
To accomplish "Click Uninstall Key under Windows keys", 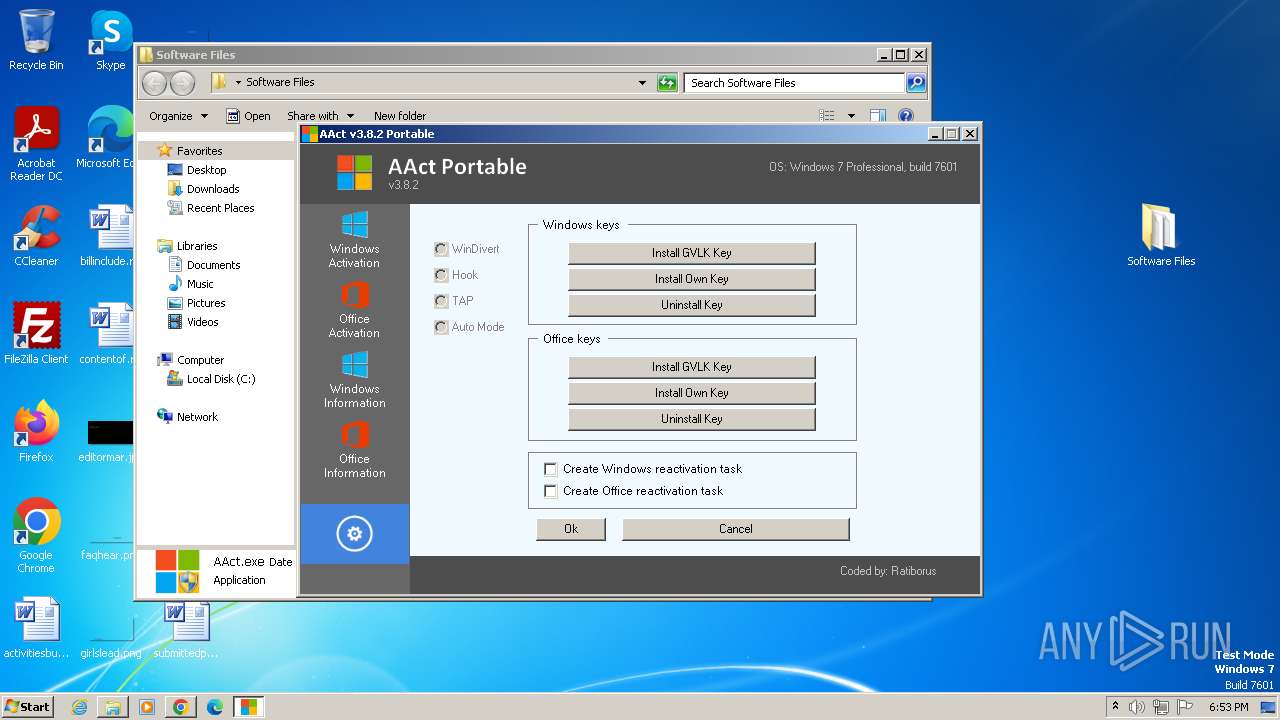I will [x=692, y=305].
